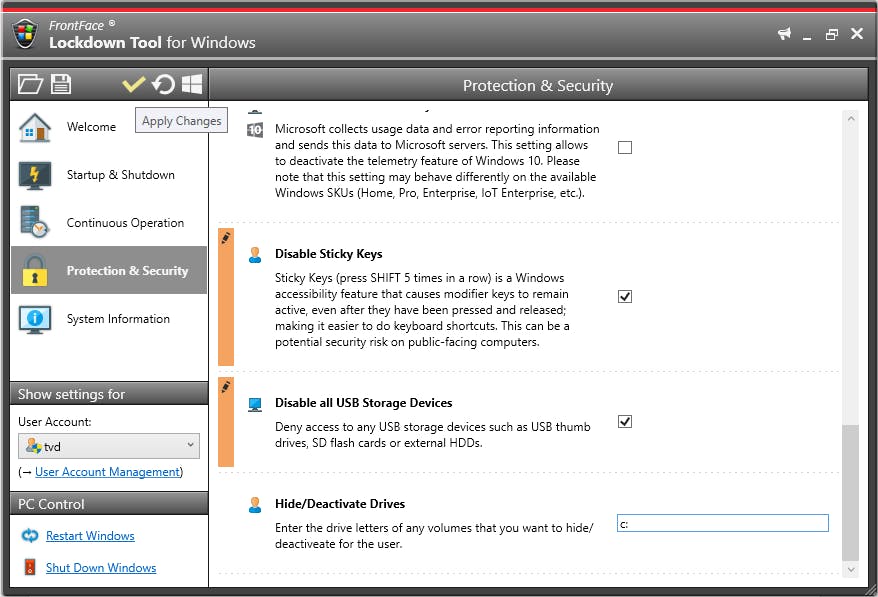
Task: Click the reset arrow icon in toolbar
Action: [x=164, y=85]
